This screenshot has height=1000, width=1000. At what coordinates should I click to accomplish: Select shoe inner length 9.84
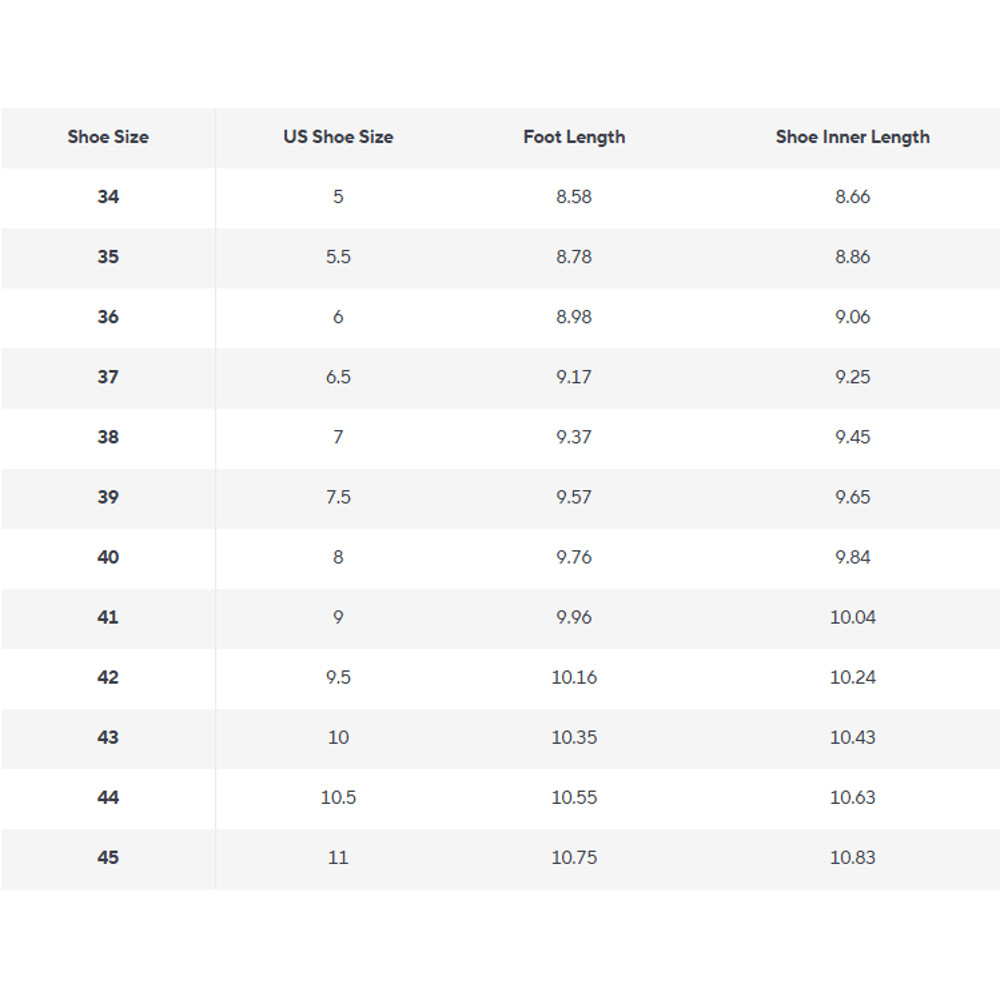tap(852, 557)
